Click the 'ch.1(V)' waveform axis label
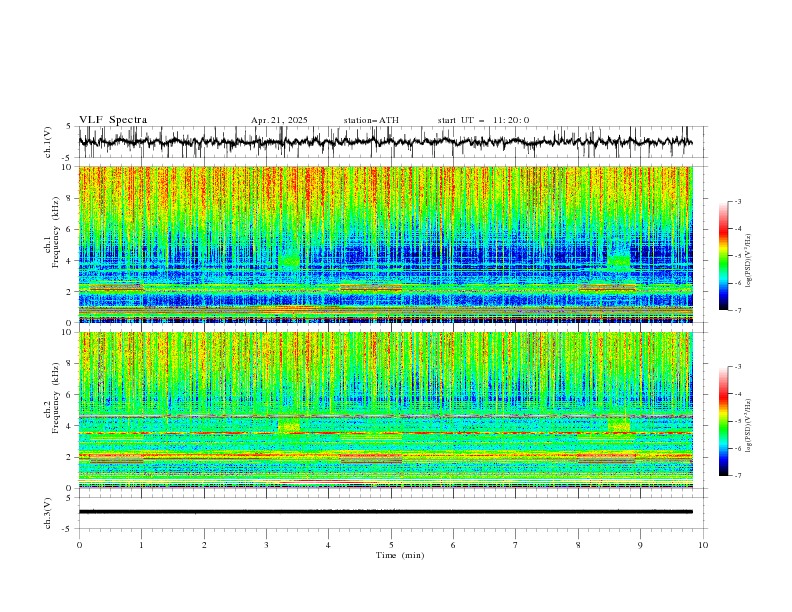Image resolution: width=792 pixels, height=612 pixels. [x=48, y=142]
